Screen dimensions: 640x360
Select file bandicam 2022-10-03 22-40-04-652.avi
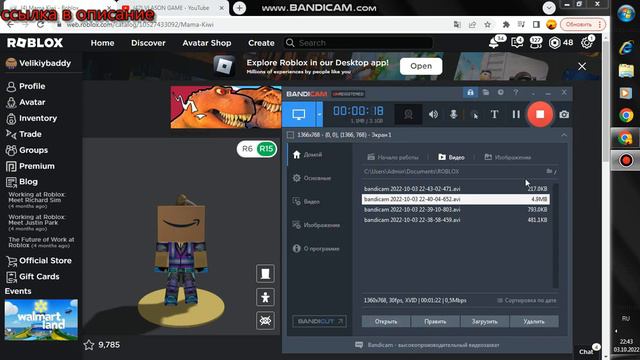coord(456,199)
